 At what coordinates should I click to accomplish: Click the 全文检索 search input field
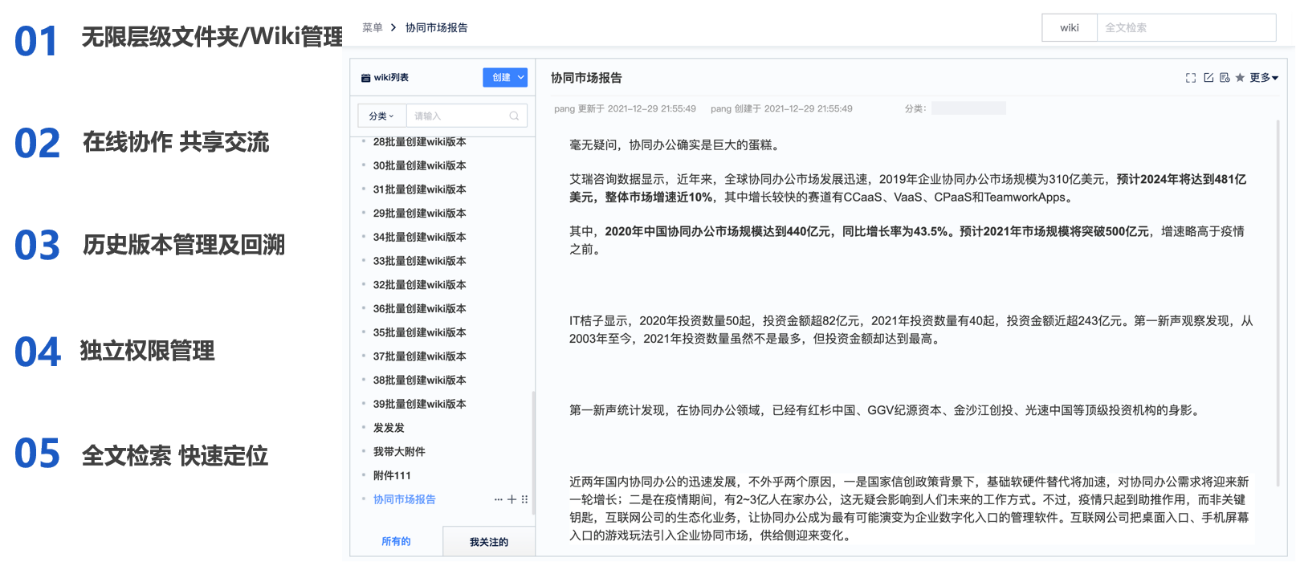(1185, 28)
